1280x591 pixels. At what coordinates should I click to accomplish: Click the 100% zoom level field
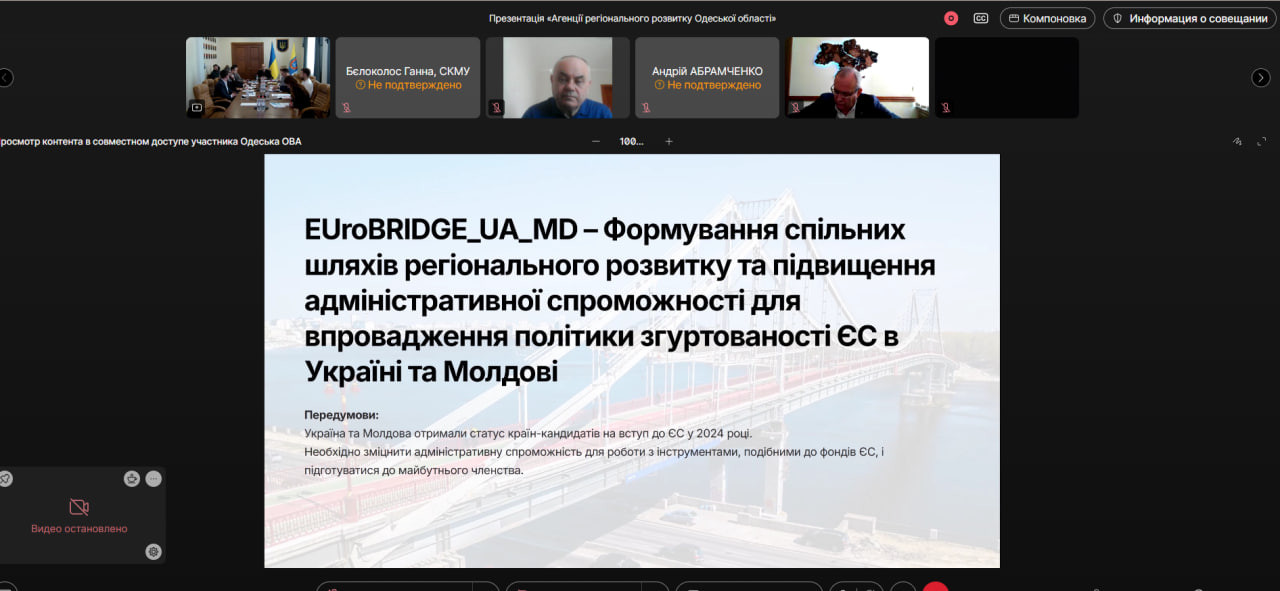[x=632, y=141]
